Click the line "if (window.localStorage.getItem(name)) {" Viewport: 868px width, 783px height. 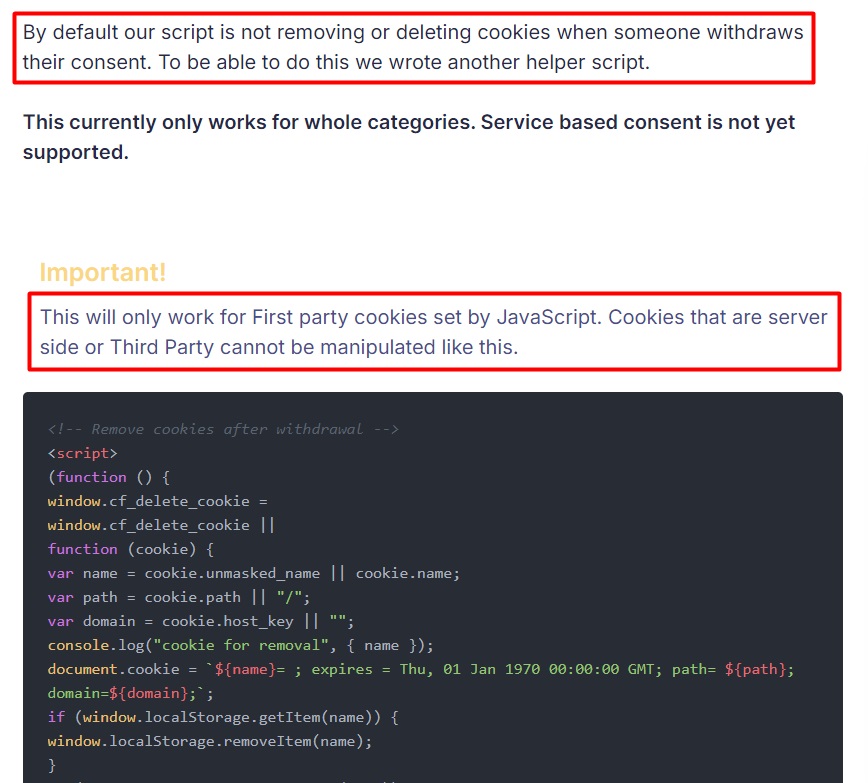pos(223,718)
